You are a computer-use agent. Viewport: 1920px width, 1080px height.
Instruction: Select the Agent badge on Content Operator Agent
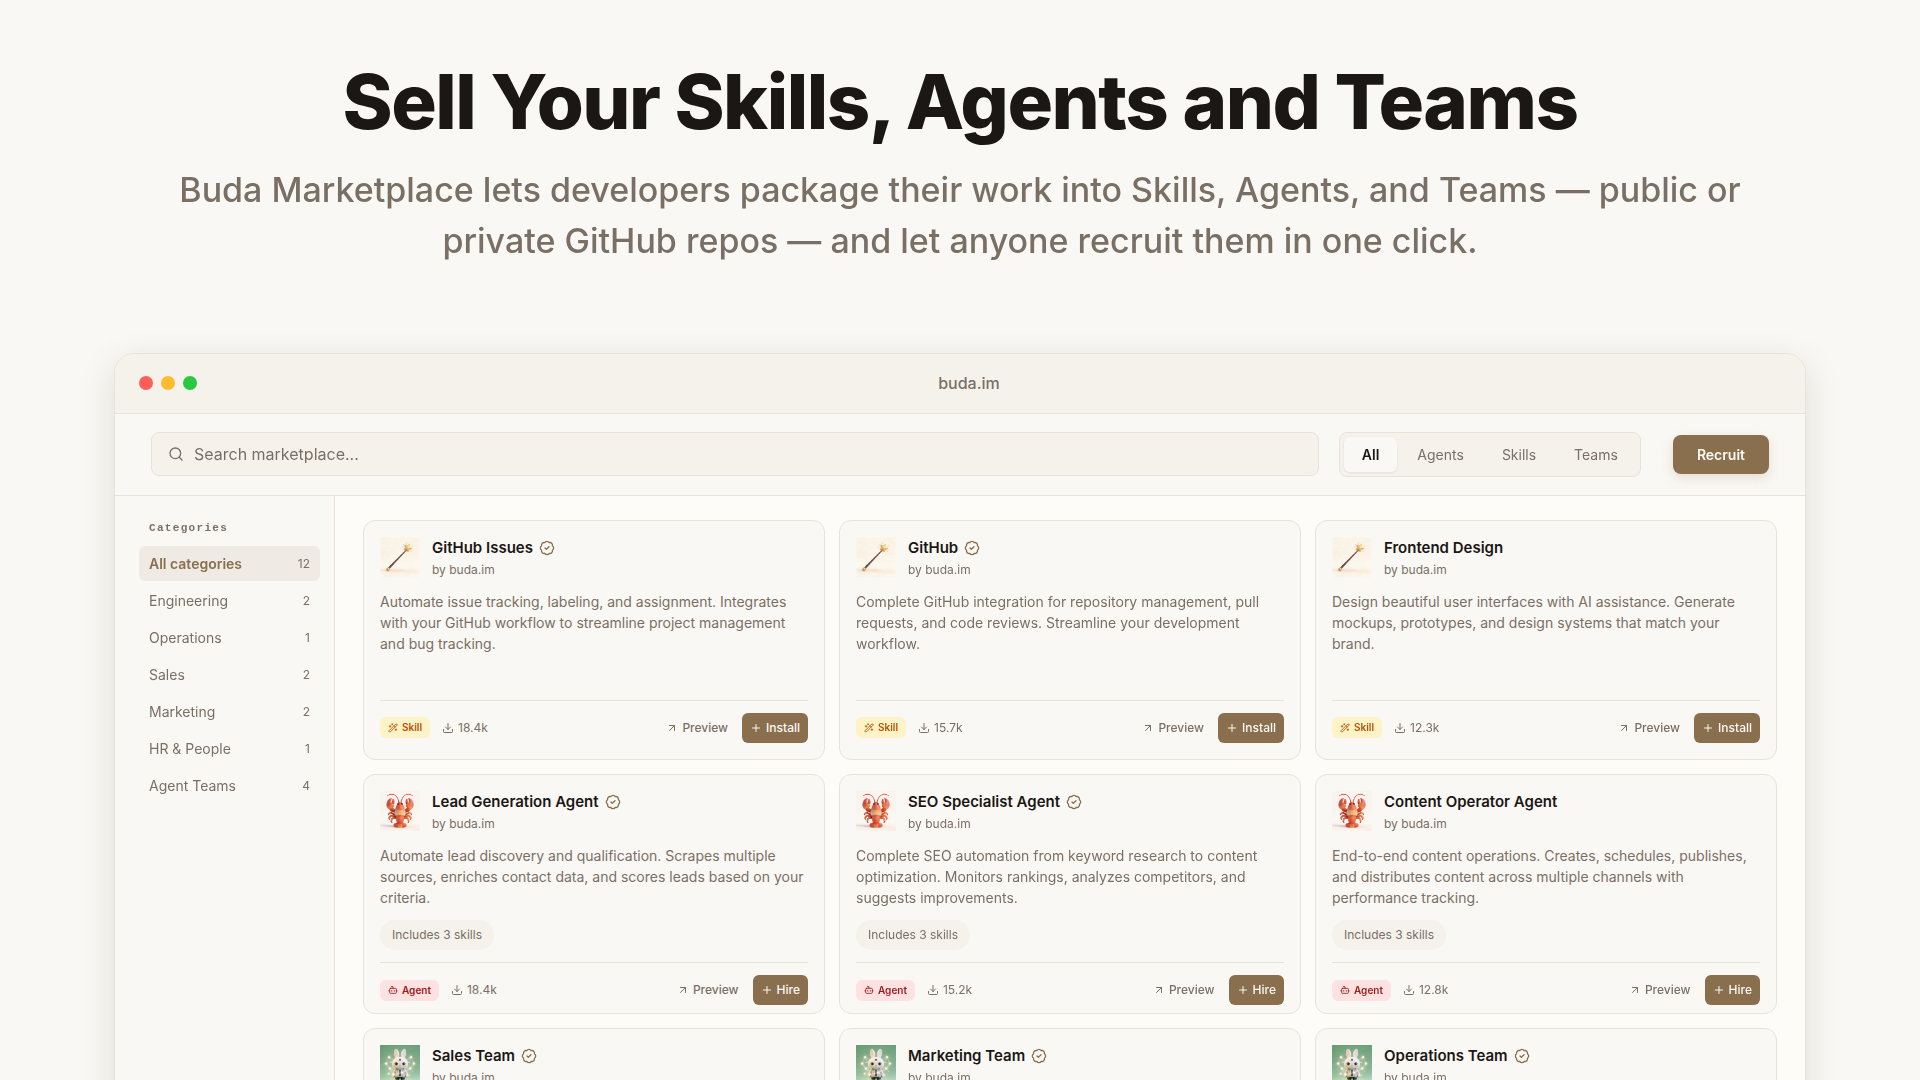1361,990
